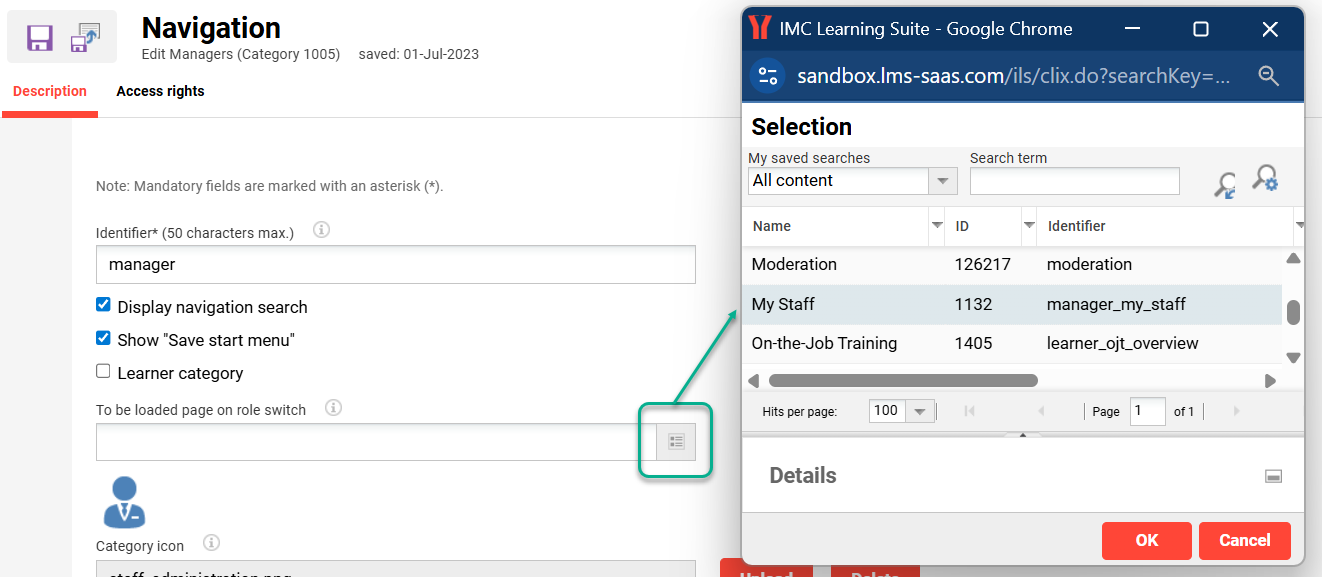Open the Name column filter dropdown
Screen dimensions: 1322x577
pos(936,226)
